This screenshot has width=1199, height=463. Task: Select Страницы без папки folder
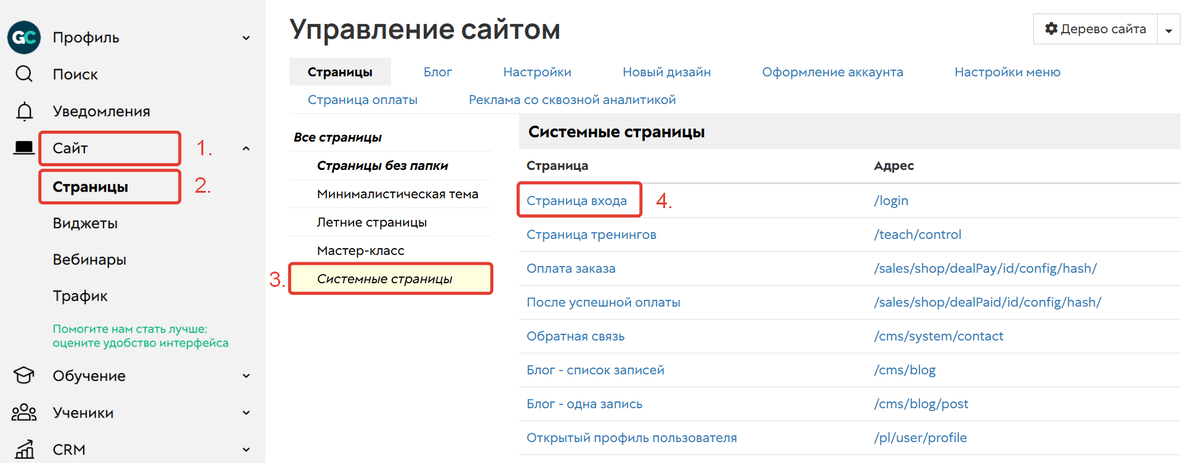pyautogui.click(x=382, y=165)
